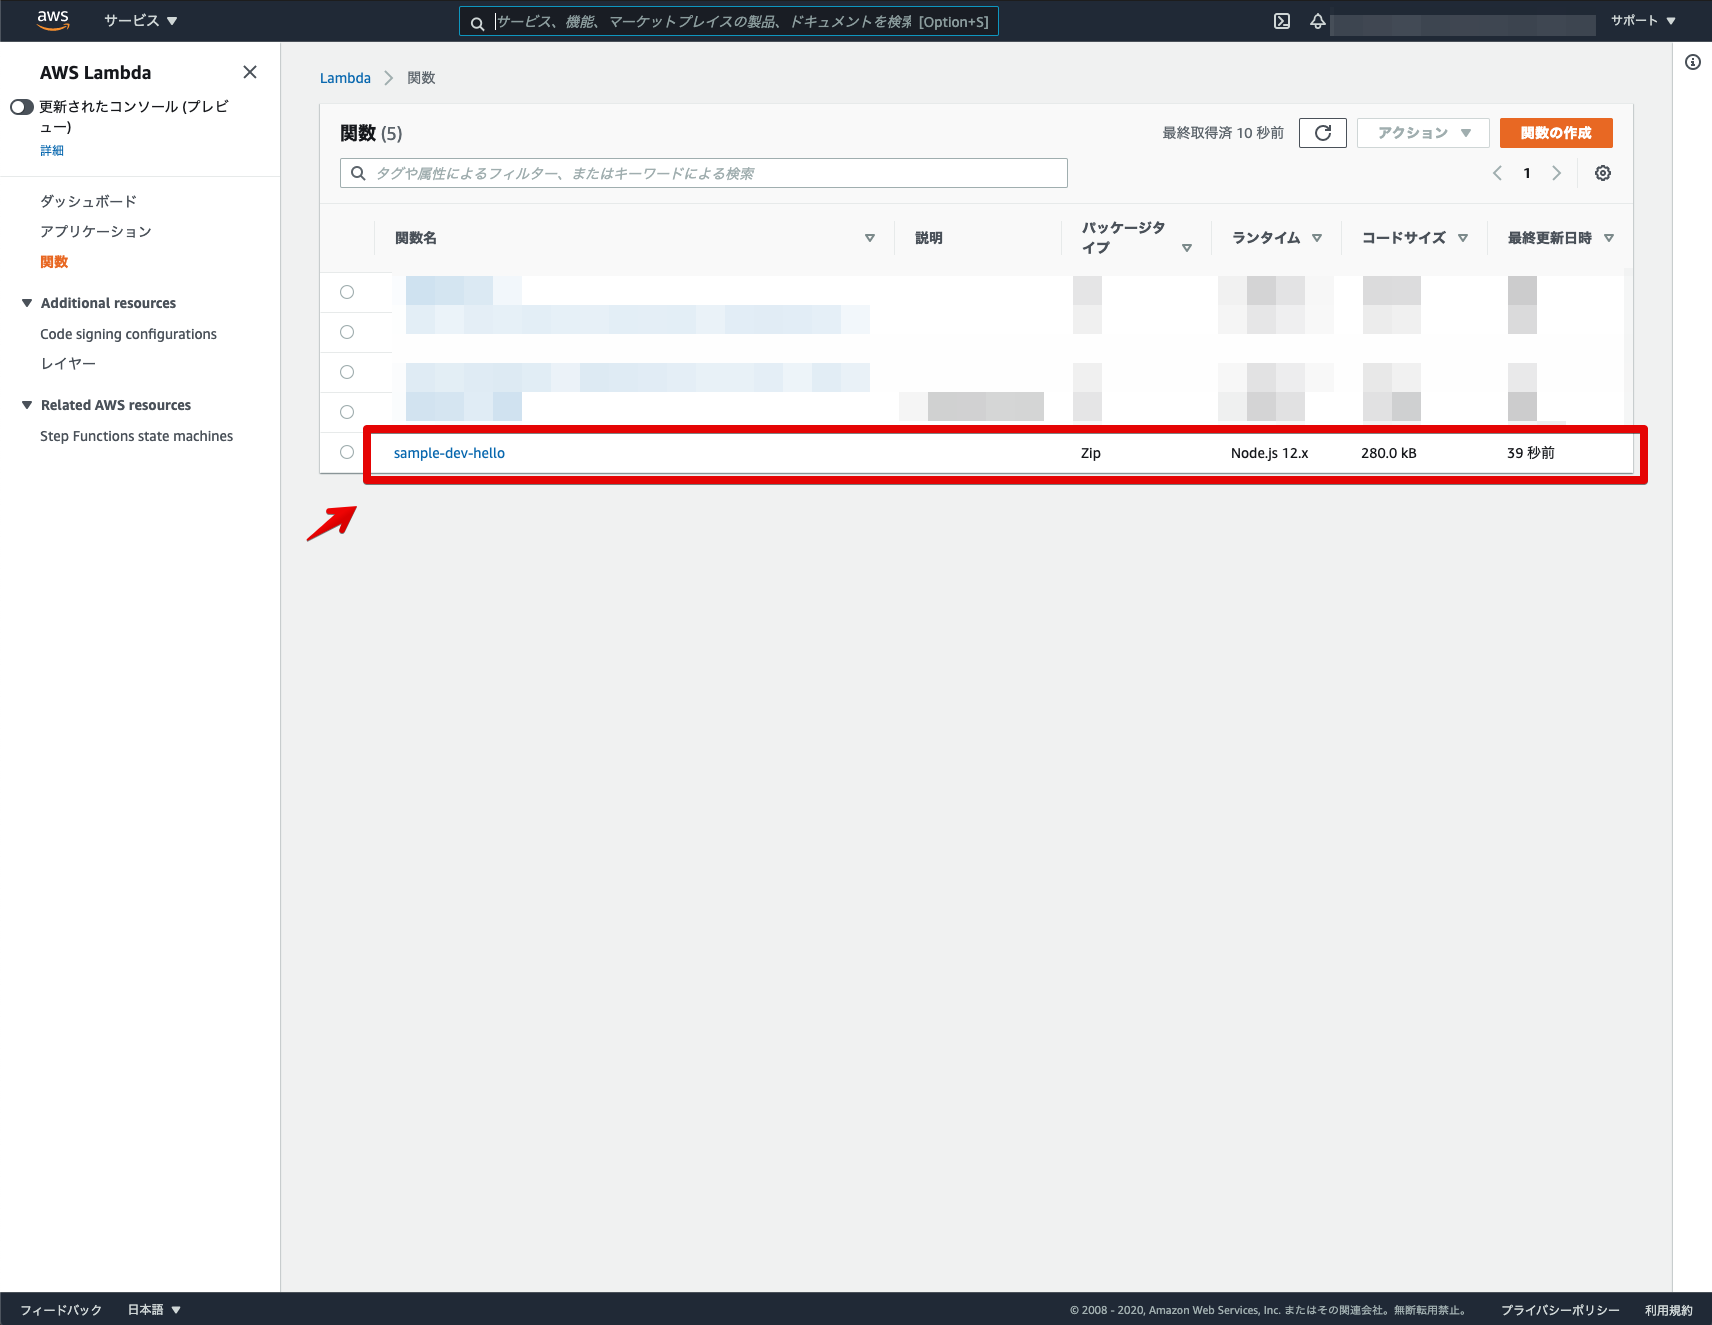Select the third function row radio button

pos(347,372)
